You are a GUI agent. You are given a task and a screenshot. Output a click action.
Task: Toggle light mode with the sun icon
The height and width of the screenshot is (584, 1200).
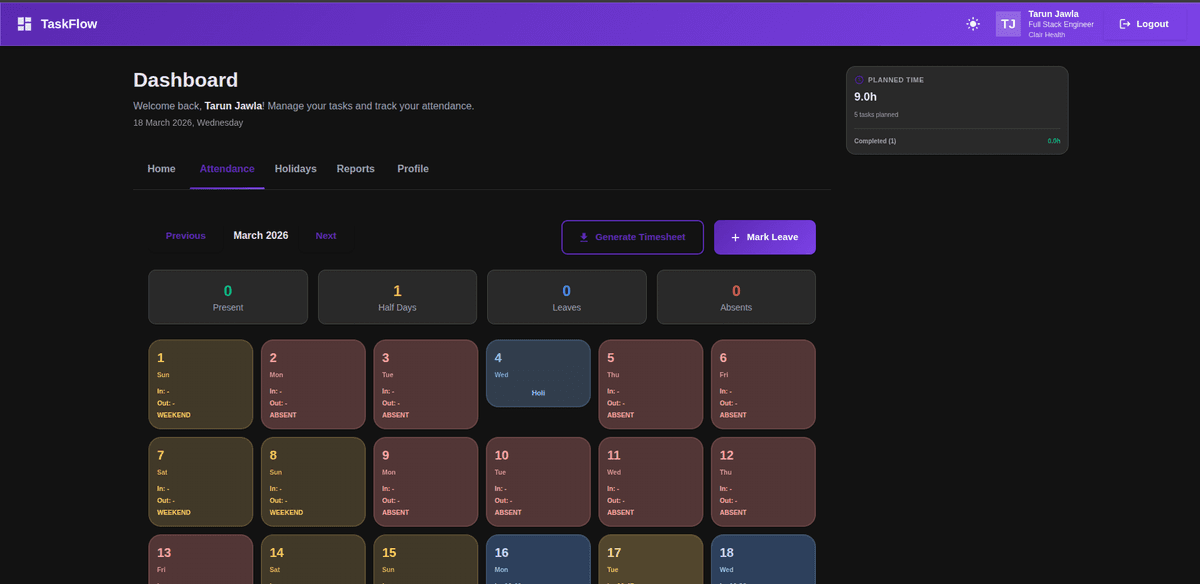click(x=972, y=23)
